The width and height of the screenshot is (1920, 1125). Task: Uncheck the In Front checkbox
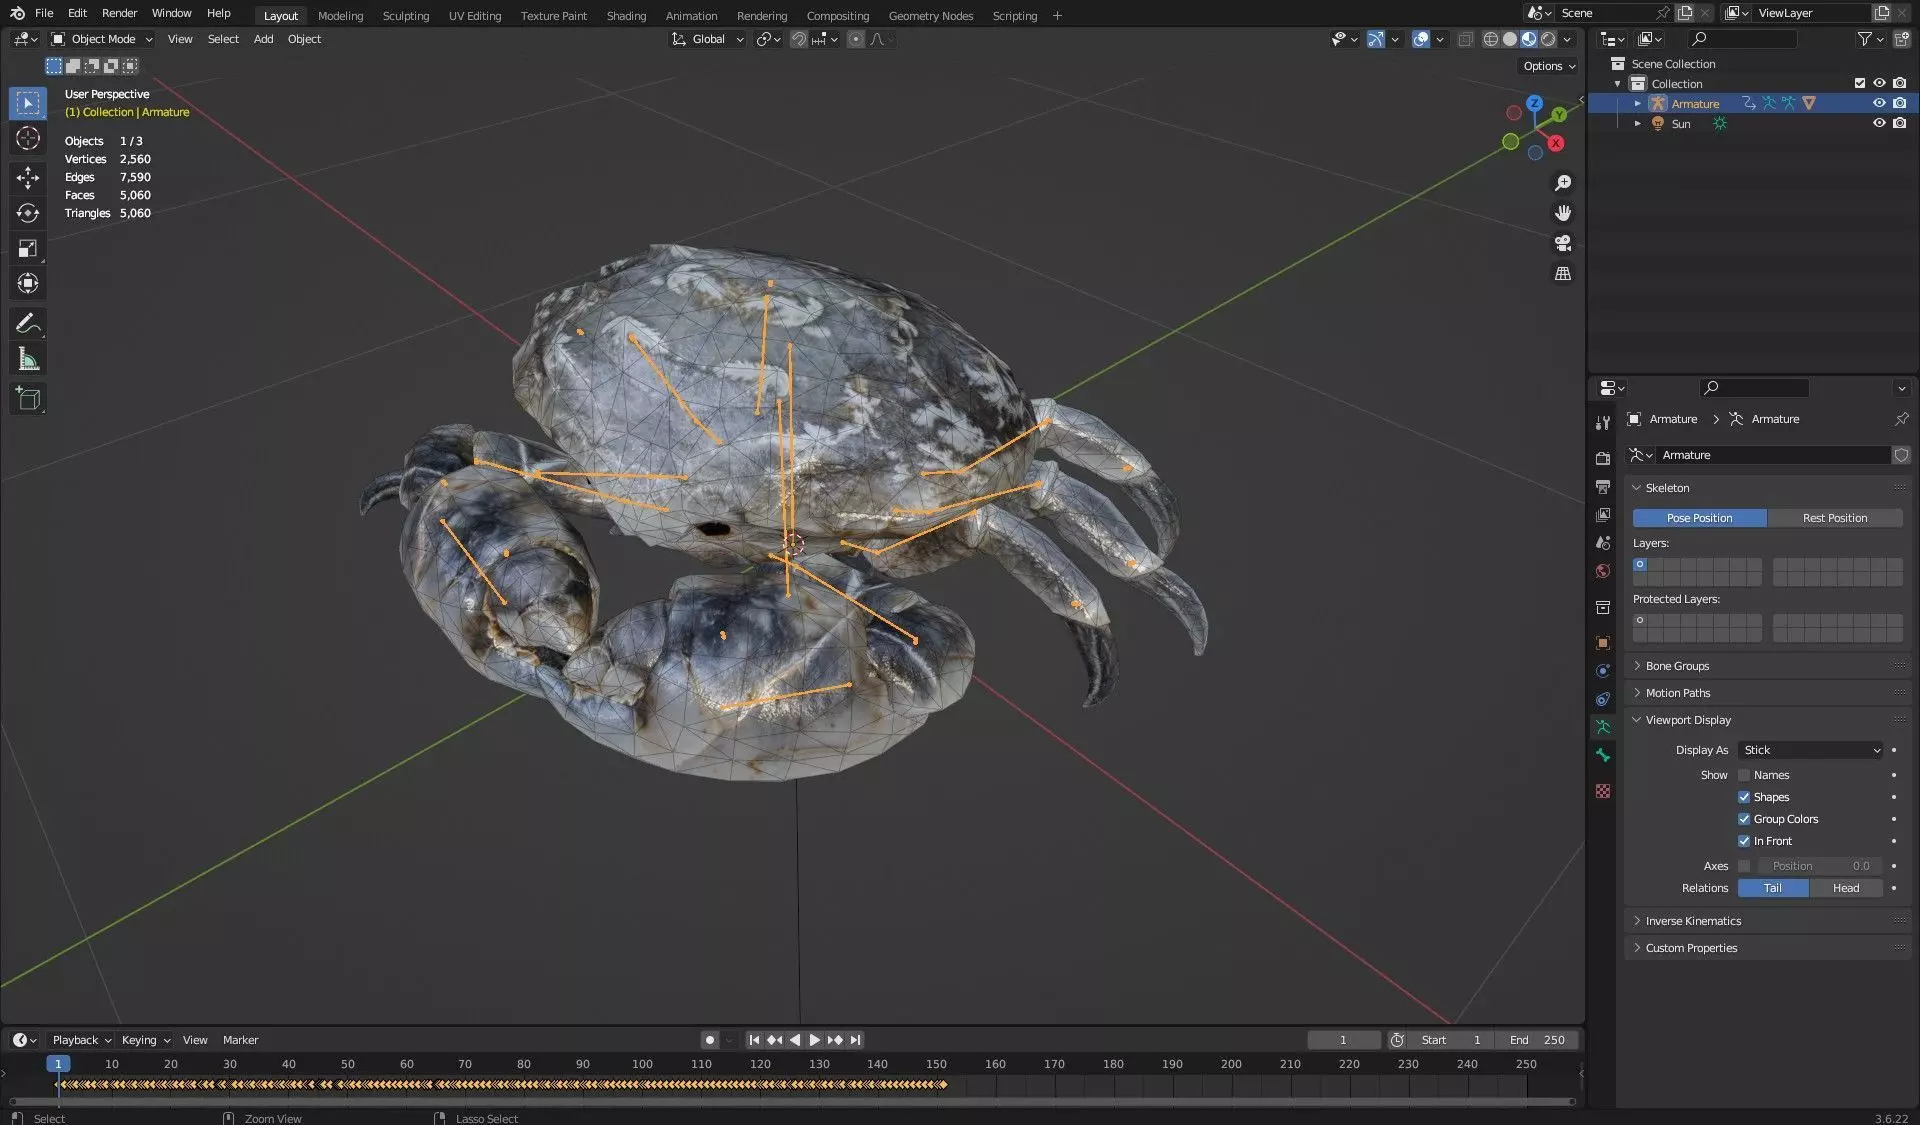1744,841
